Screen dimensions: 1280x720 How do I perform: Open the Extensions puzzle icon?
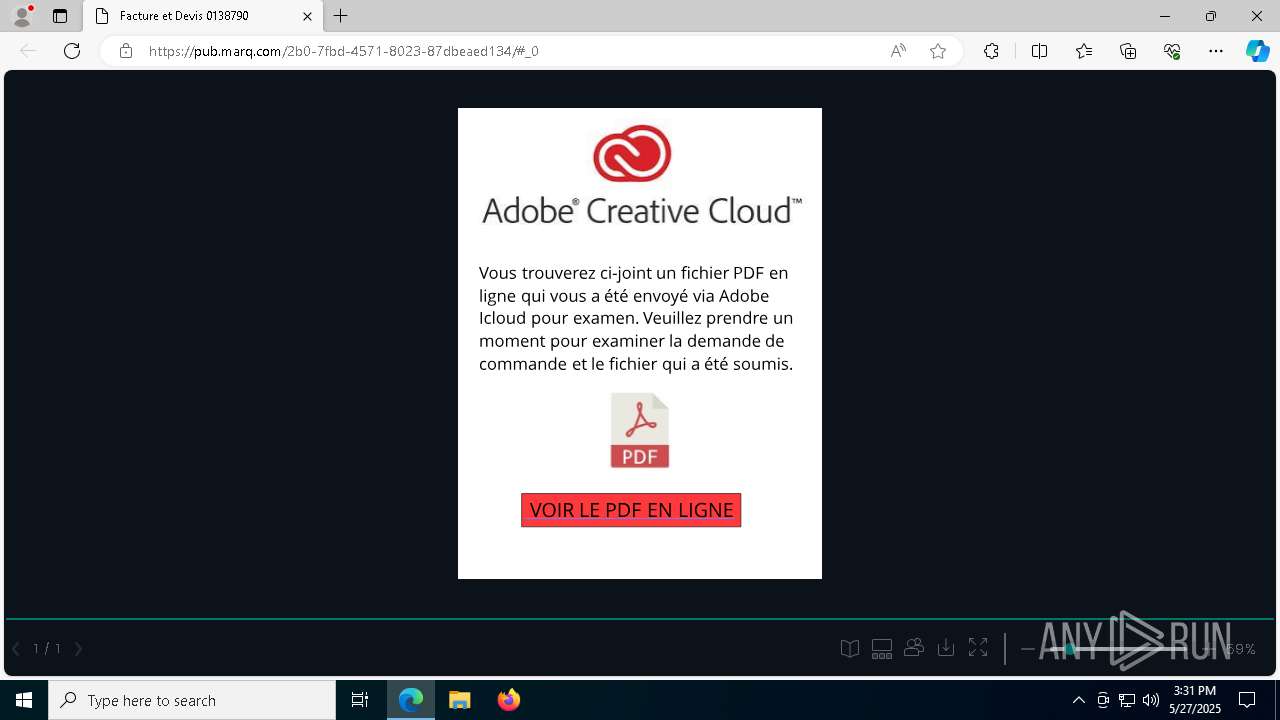point(991,51)
